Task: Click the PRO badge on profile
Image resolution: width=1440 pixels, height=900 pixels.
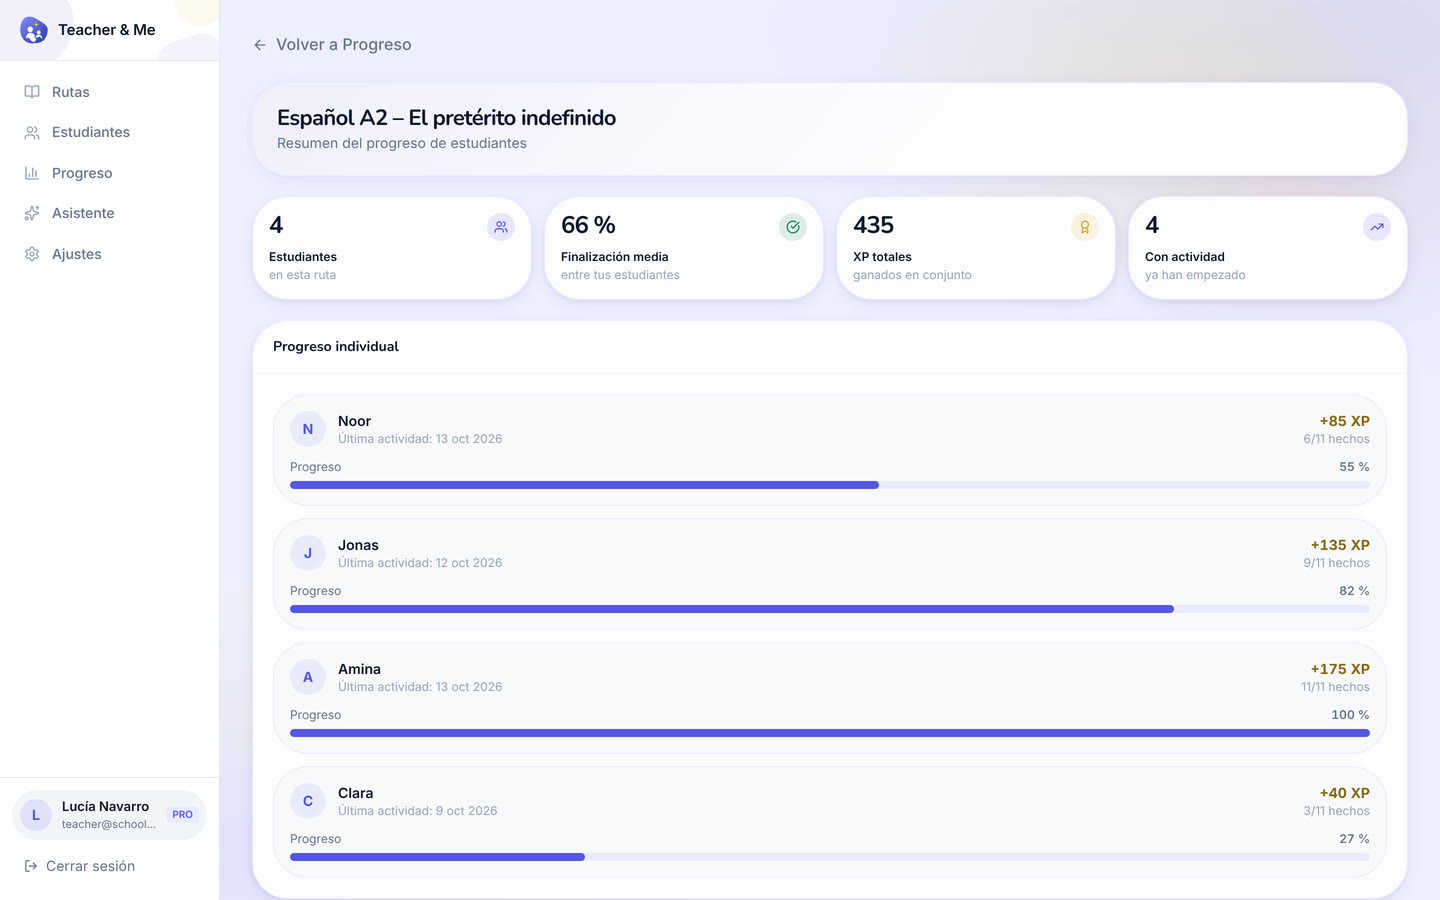Action: (182, 815)
